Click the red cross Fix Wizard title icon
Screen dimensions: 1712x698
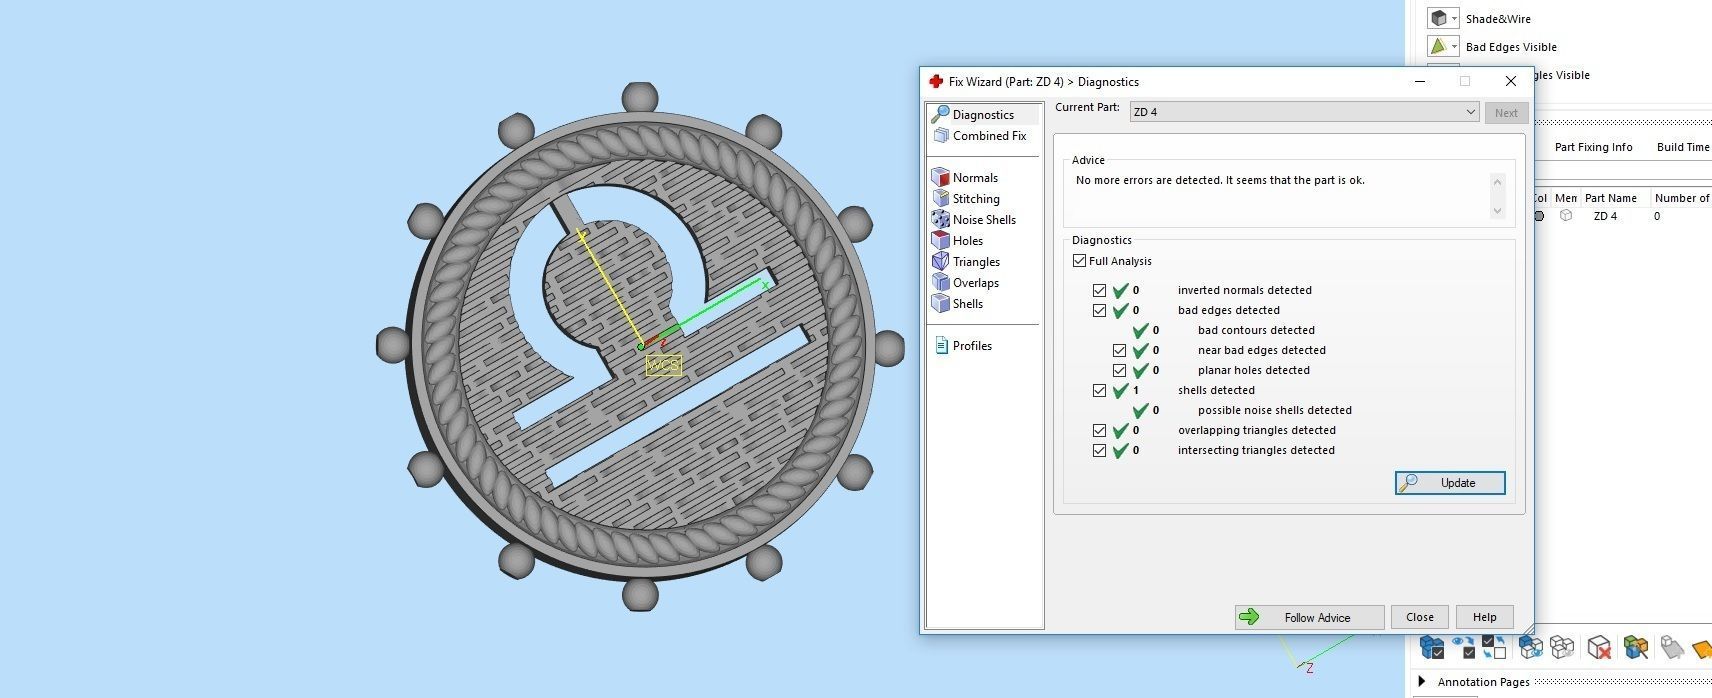tap(936, 82)
